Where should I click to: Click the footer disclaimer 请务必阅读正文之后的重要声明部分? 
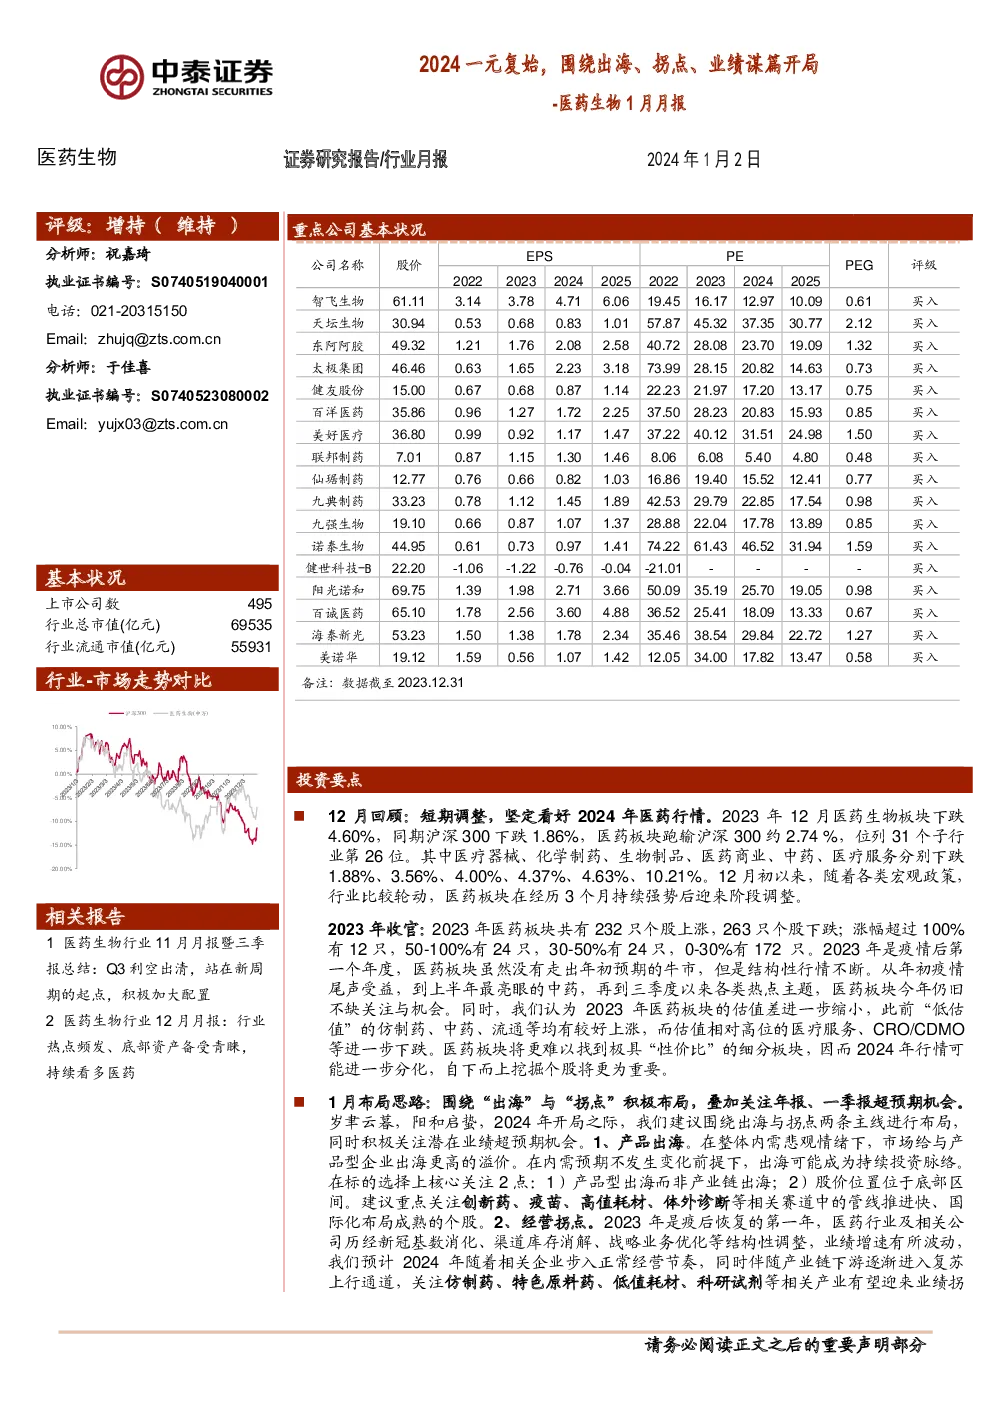coord(785,1345)
